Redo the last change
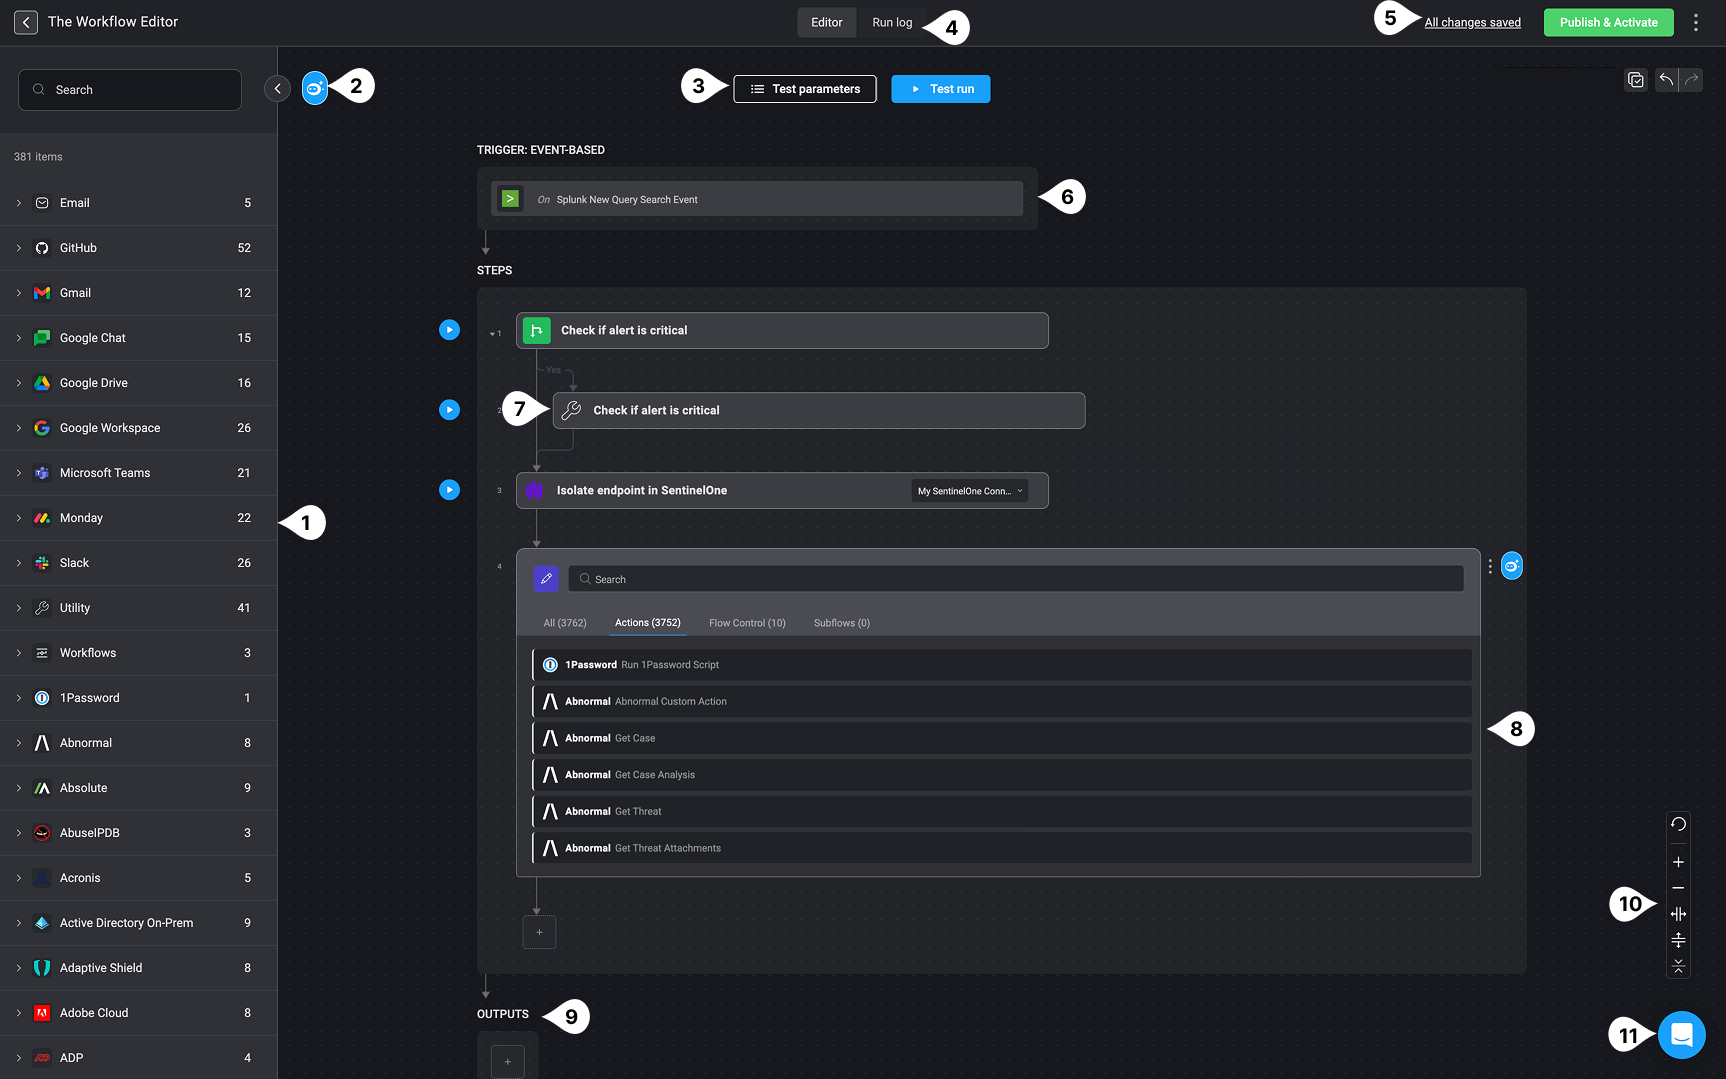Image resolution: width=1726 pixels, height=1079 pixels. [x=1691, y=80]
